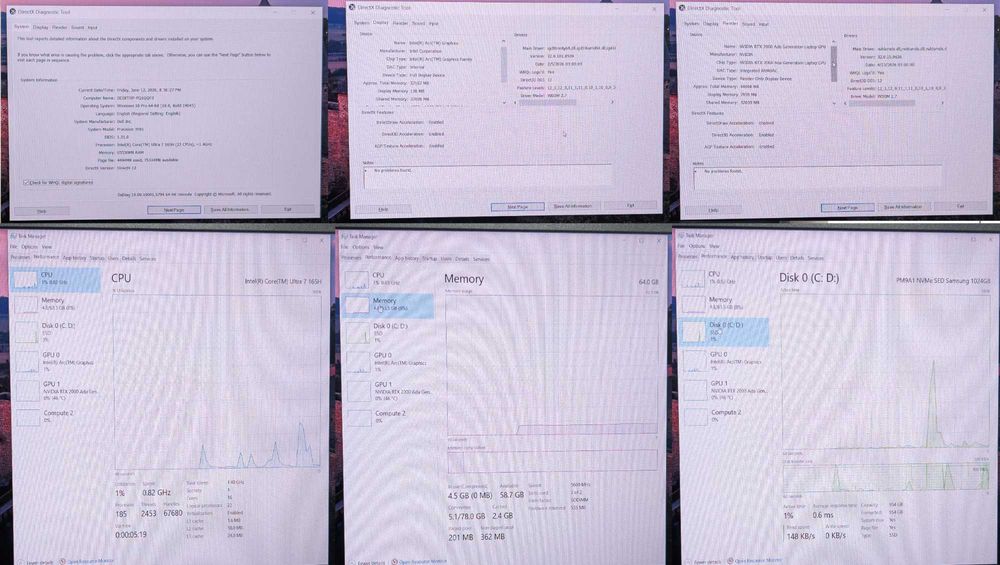Click Exit button in Display-tab DxDiag window
This screenshot has width=1000, height=565.
(630, 205)
